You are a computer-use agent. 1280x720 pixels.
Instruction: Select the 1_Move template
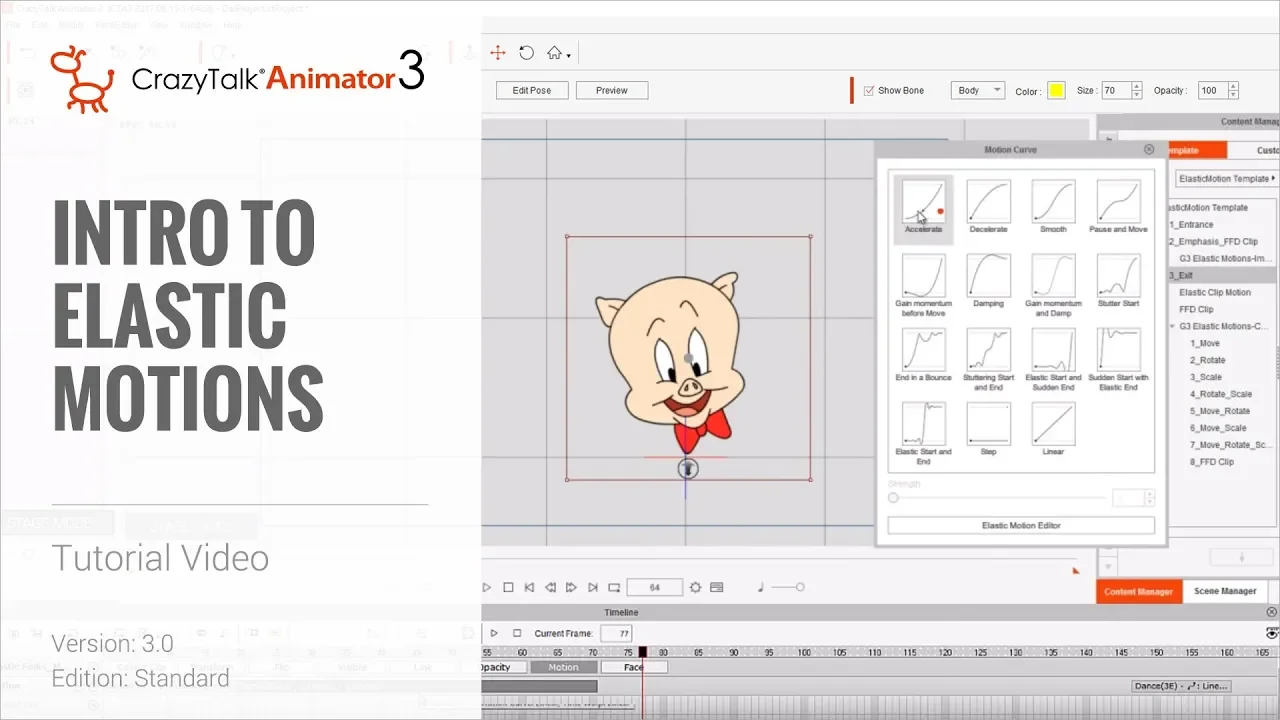click(1205, 343)
